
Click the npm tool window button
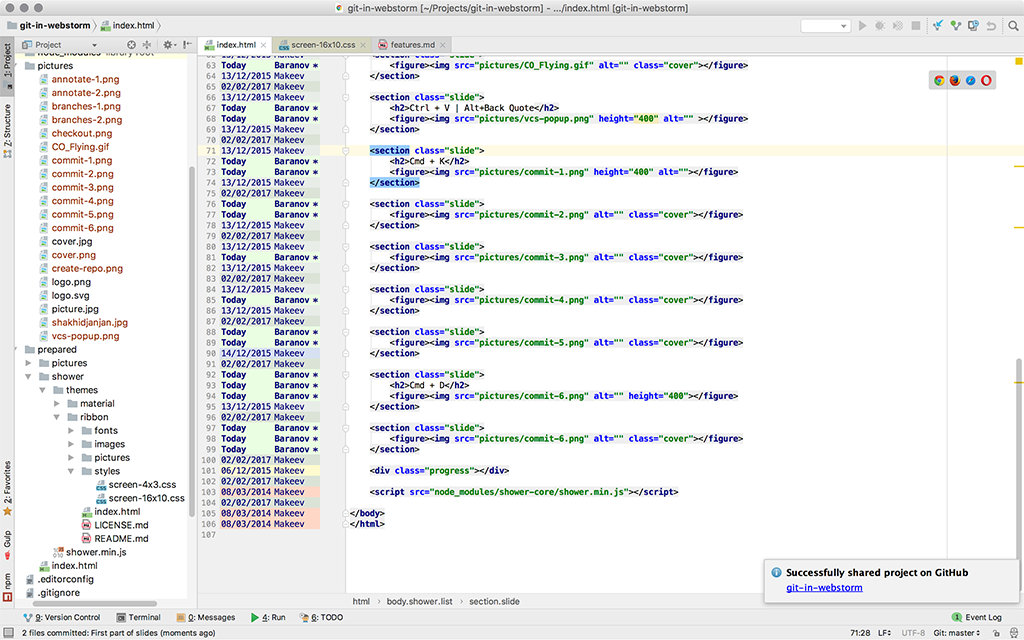coord(7,586)
